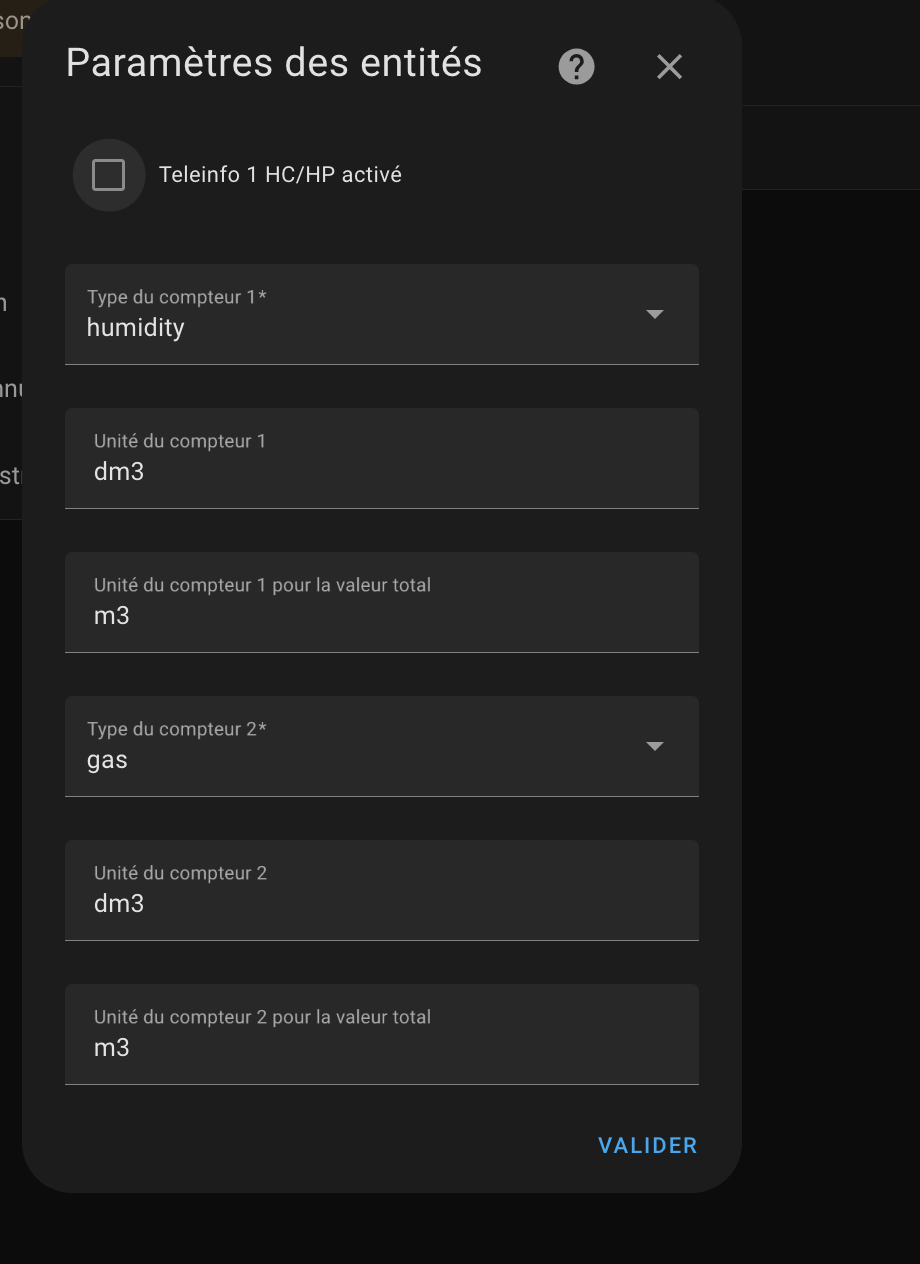Image resolution: width=920 pixels, height=1264 pixels.
Task: Click the Type du compteur 2 label
Action: (177, 730)
